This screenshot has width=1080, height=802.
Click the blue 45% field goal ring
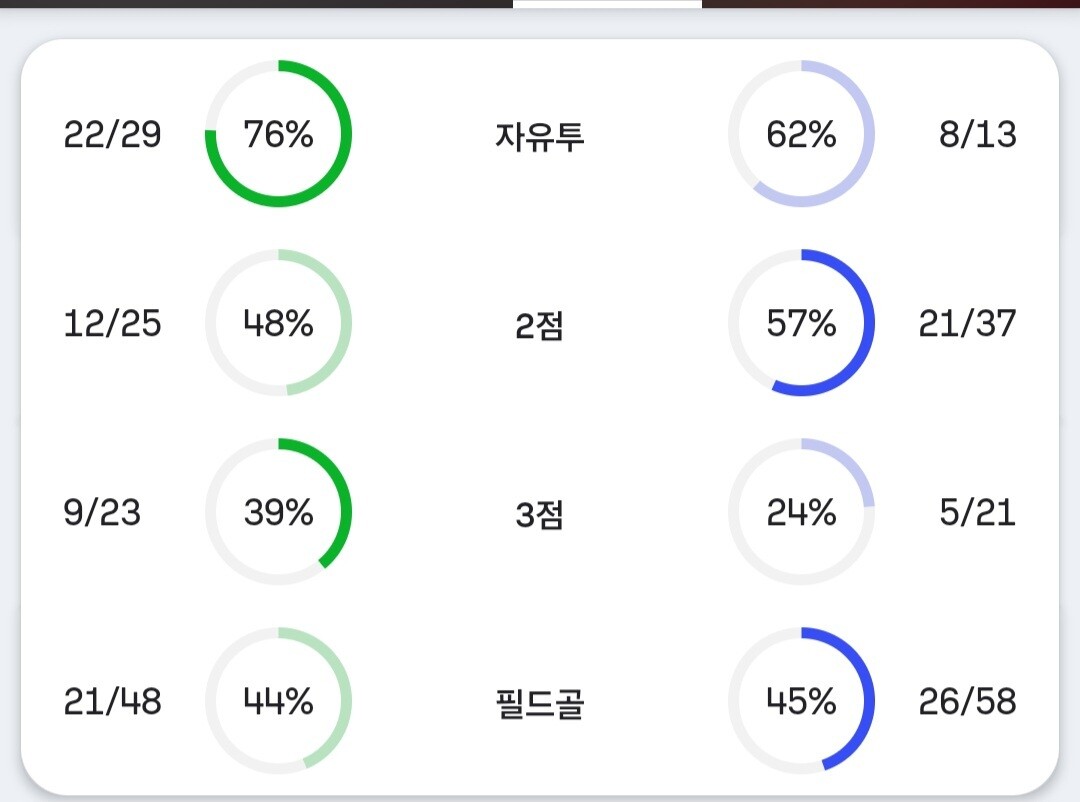[801, 701]
